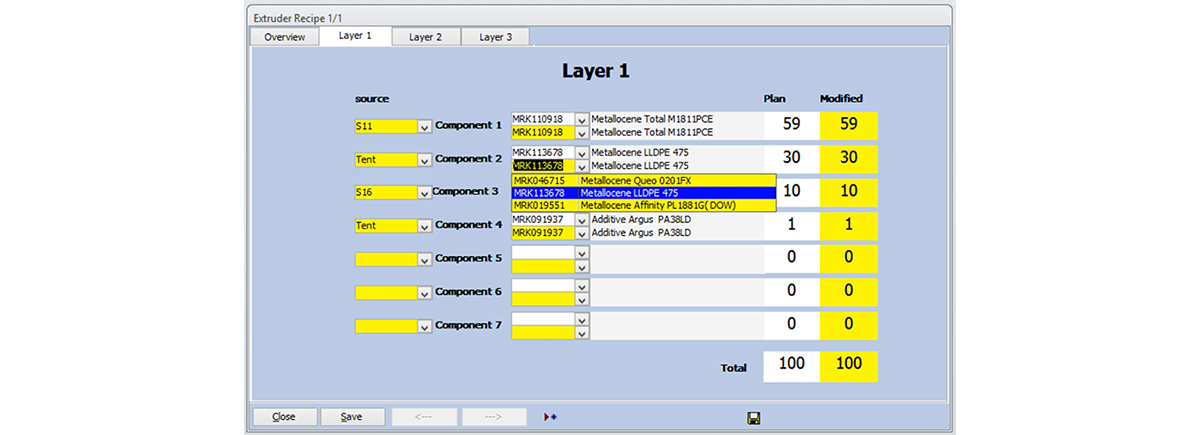The image size is (1200, 435).
Task: Click Modified value 1 for Component 4
Action: pyautogui.click(x=849, y=225)
